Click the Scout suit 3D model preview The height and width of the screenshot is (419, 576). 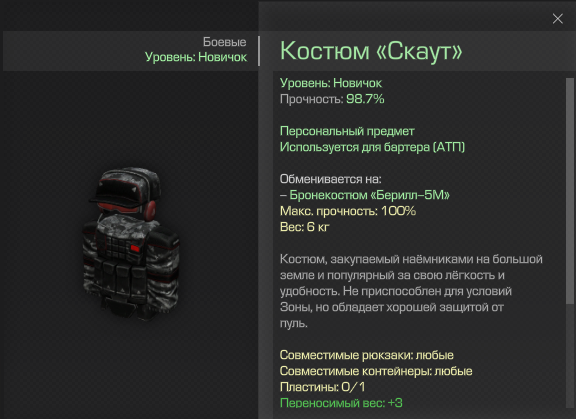tap(131, 244)
